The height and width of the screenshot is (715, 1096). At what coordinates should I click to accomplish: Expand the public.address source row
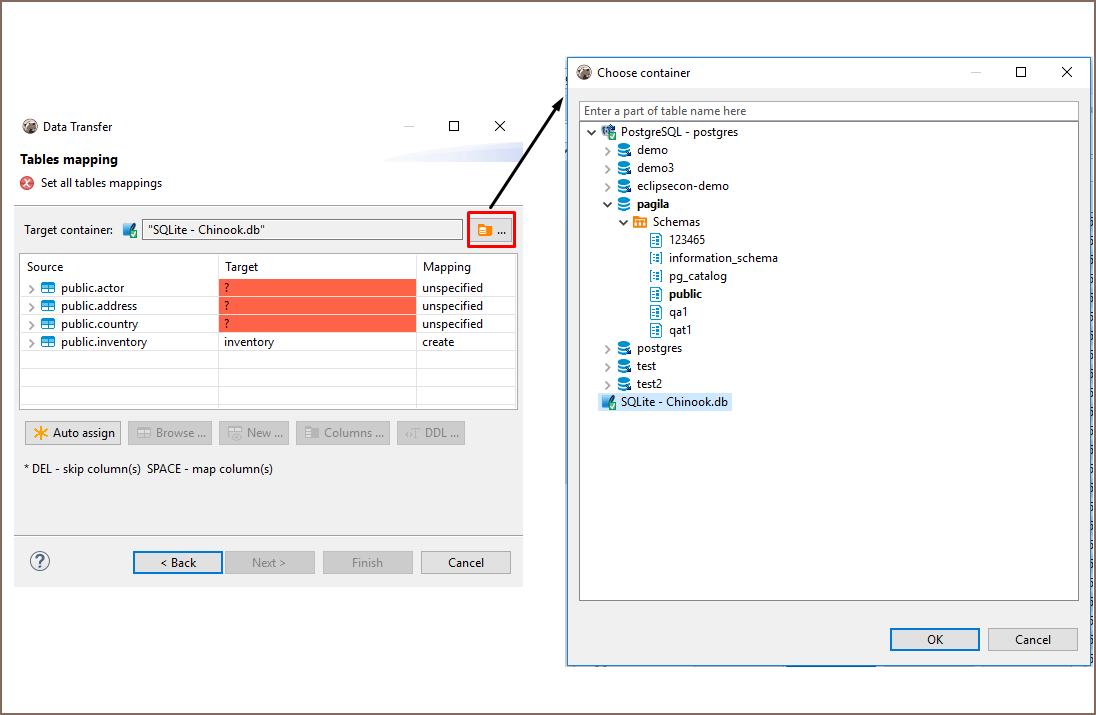tap(31, 306)
